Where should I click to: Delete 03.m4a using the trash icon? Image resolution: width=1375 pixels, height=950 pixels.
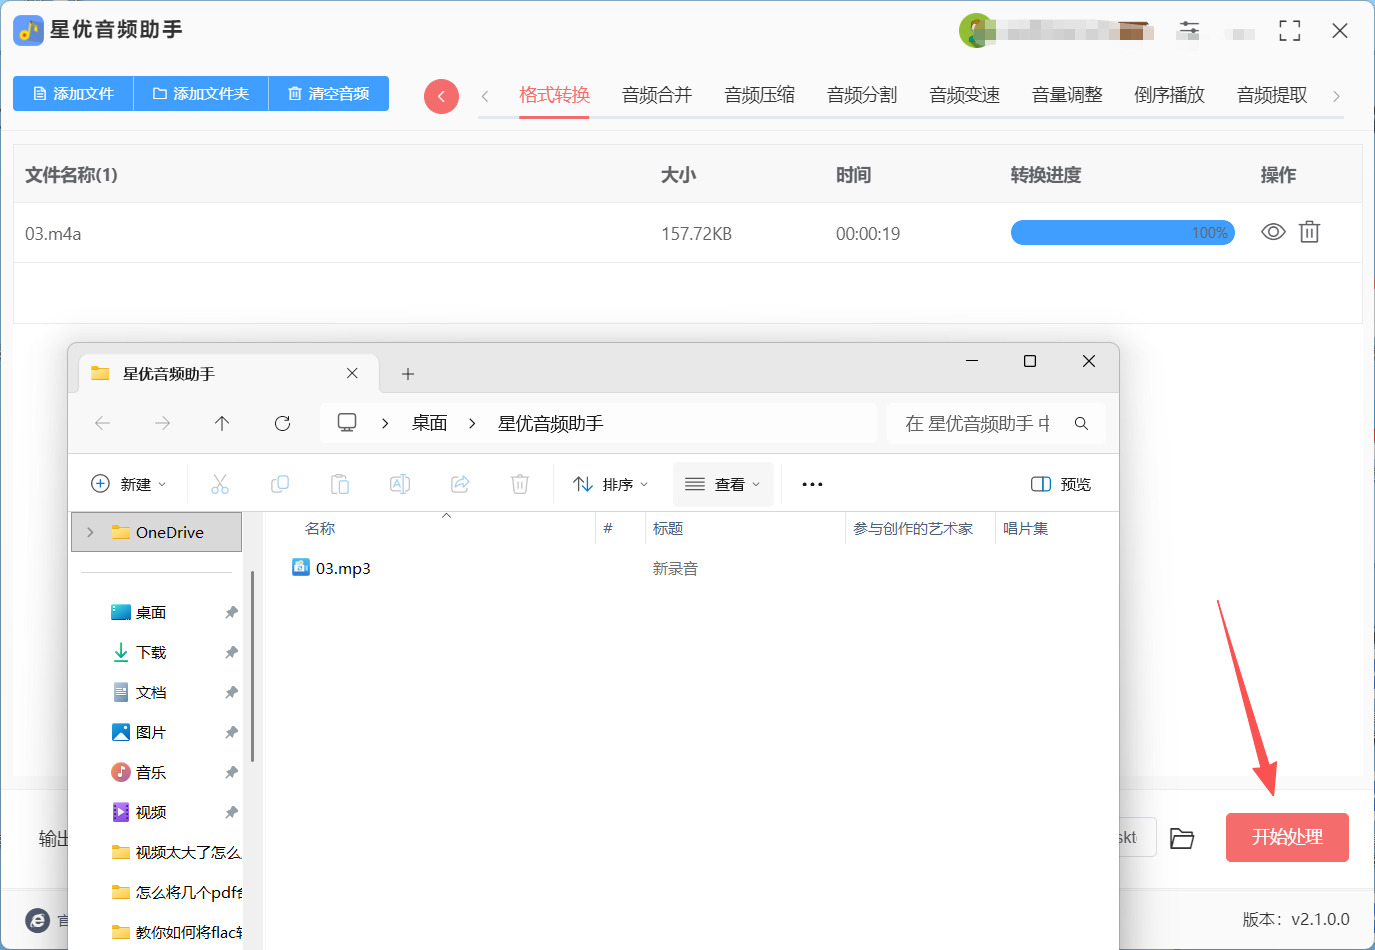click(1309, 232)
